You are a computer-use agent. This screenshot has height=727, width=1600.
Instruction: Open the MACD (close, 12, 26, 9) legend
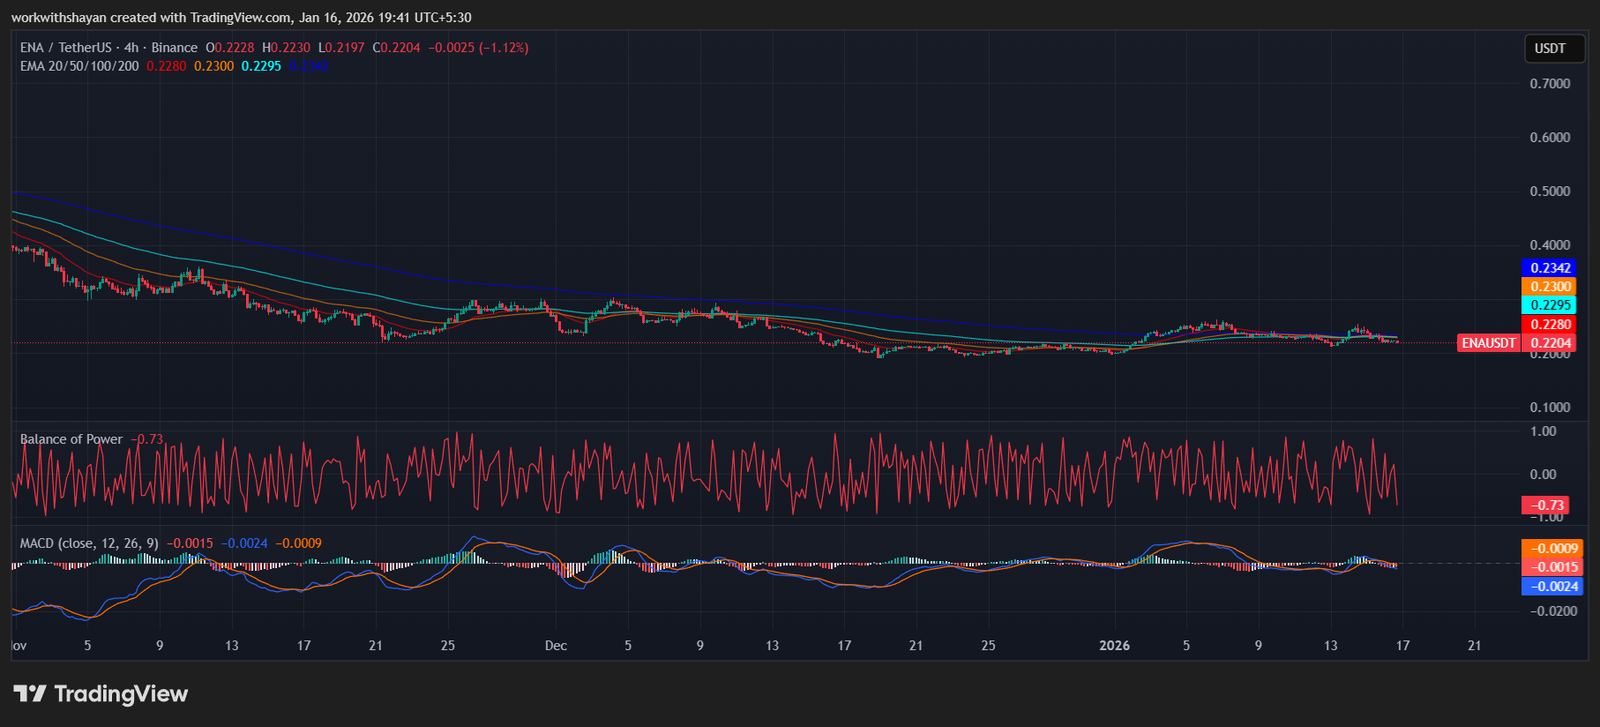(x=89, y=543)
